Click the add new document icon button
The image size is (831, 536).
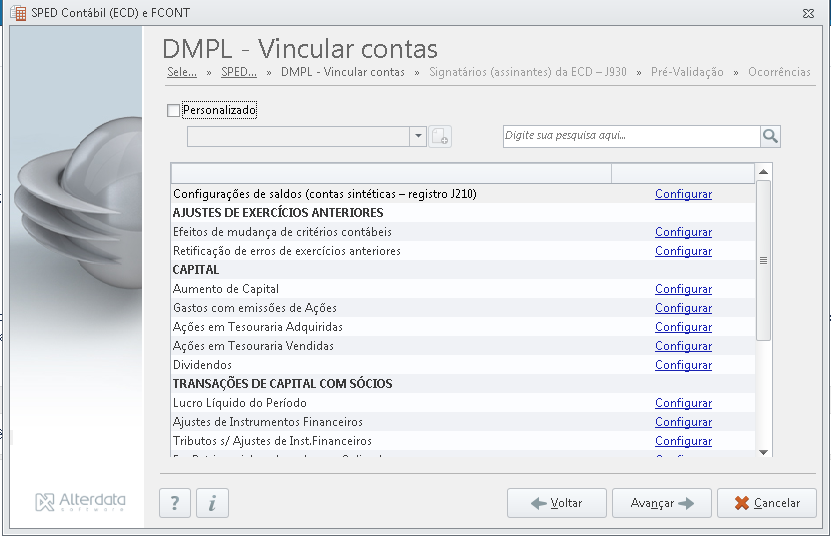click(x=440, y=136)
